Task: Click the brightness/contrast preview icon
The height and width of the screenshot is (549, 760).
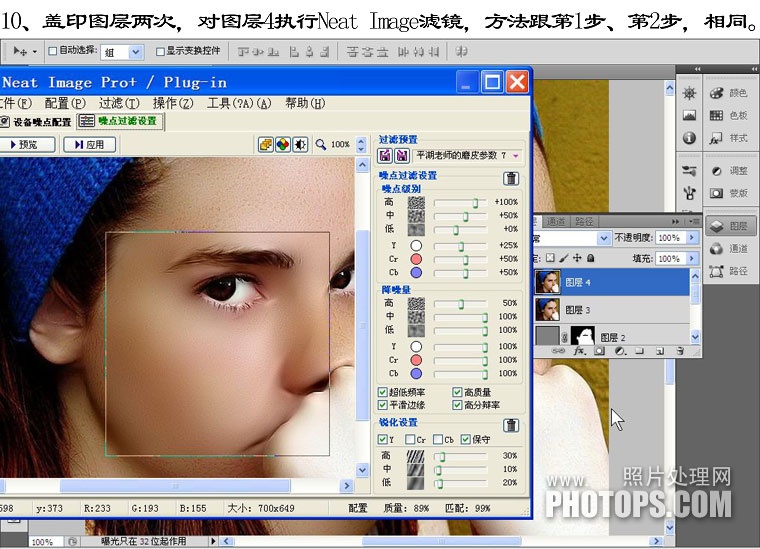Action: pyautogui.click(x=300, y=144)
